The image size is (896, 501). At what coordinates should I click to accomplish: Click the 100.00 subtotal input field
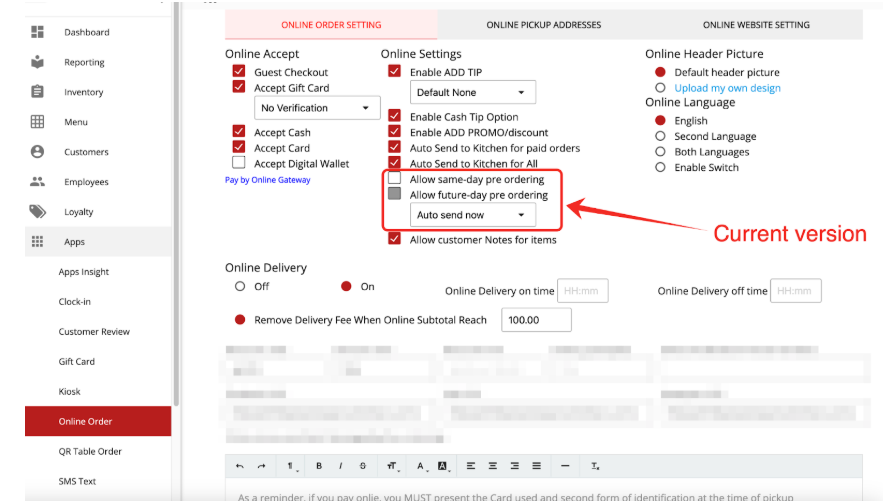point(536,320)
